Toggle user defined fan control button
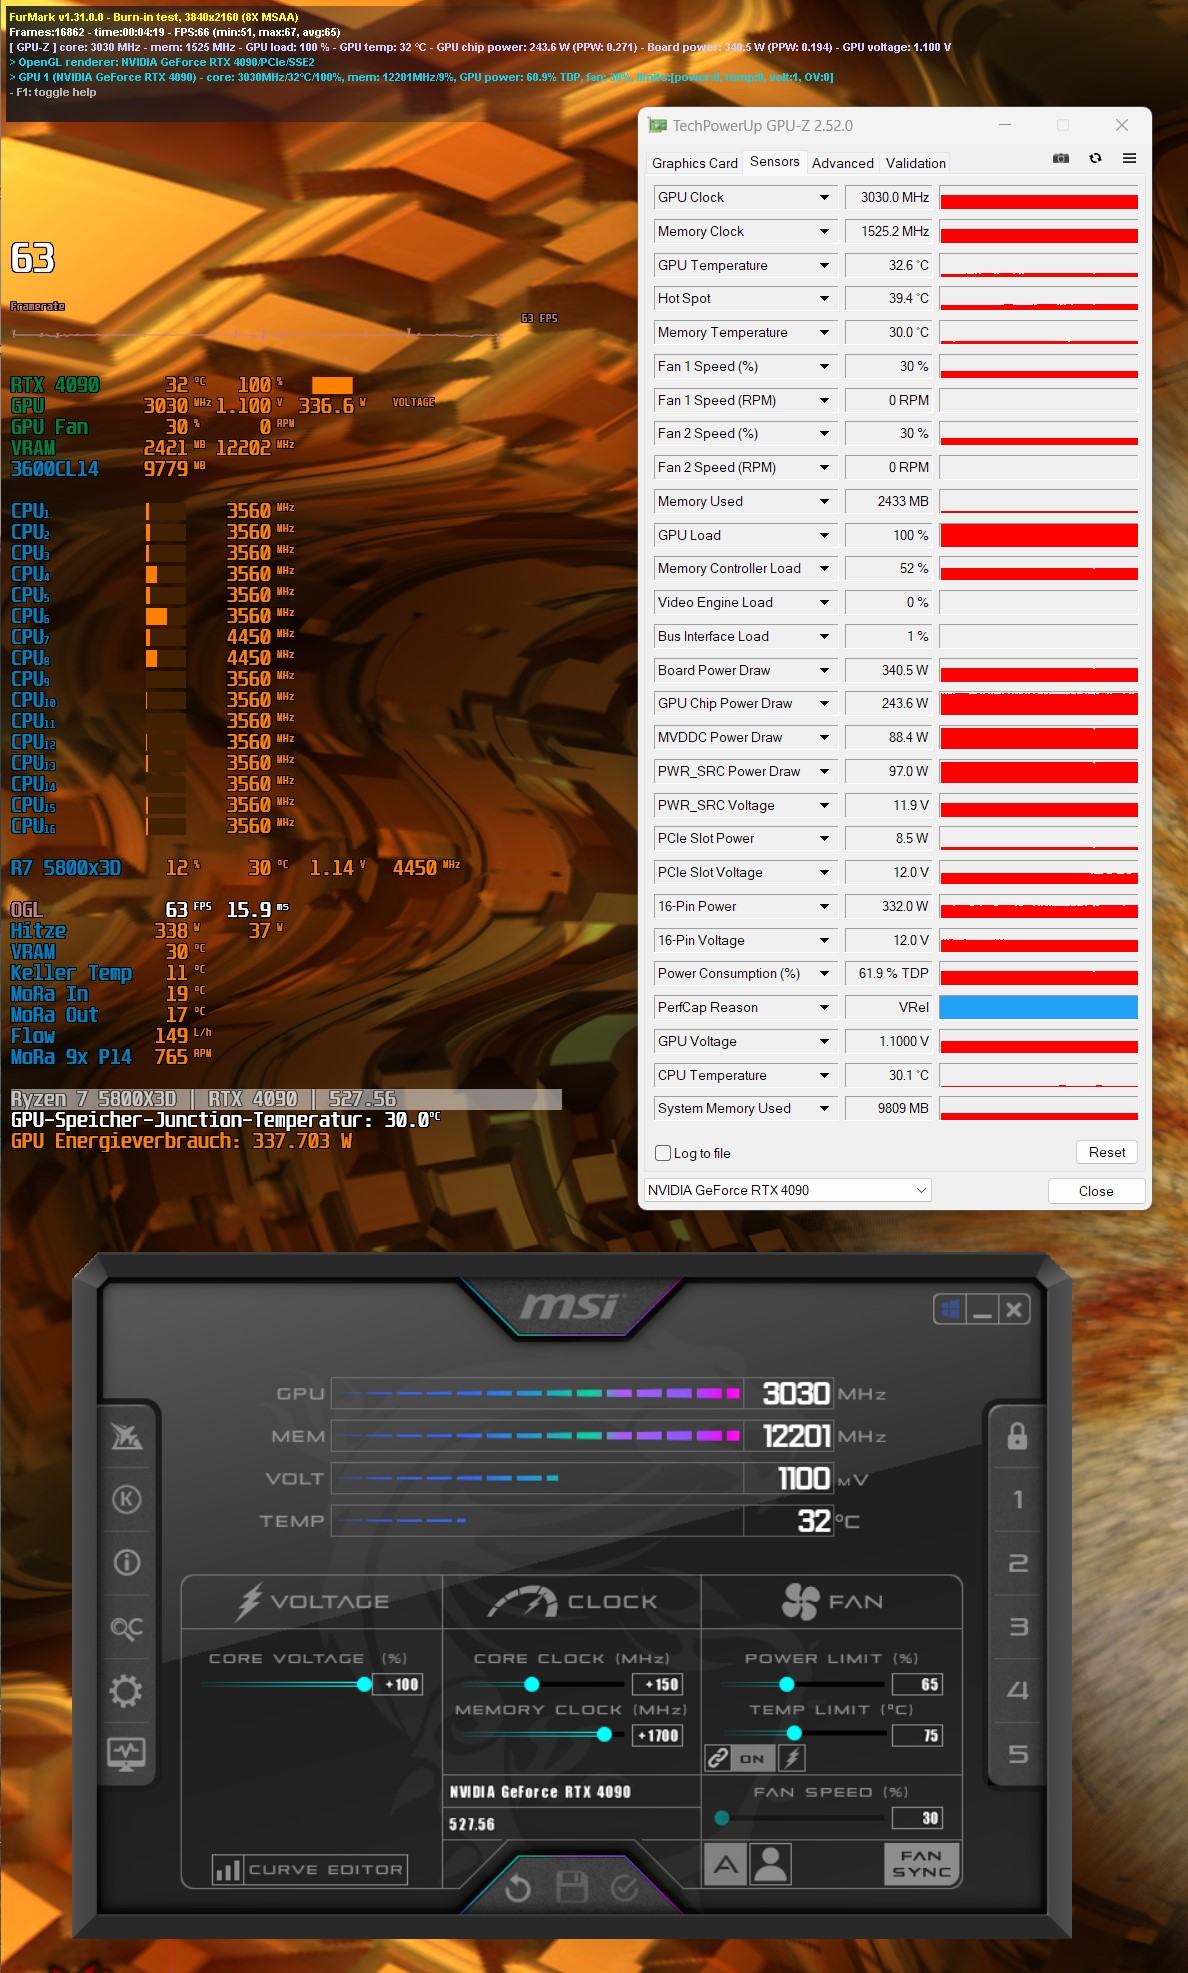 (770, 1864)
